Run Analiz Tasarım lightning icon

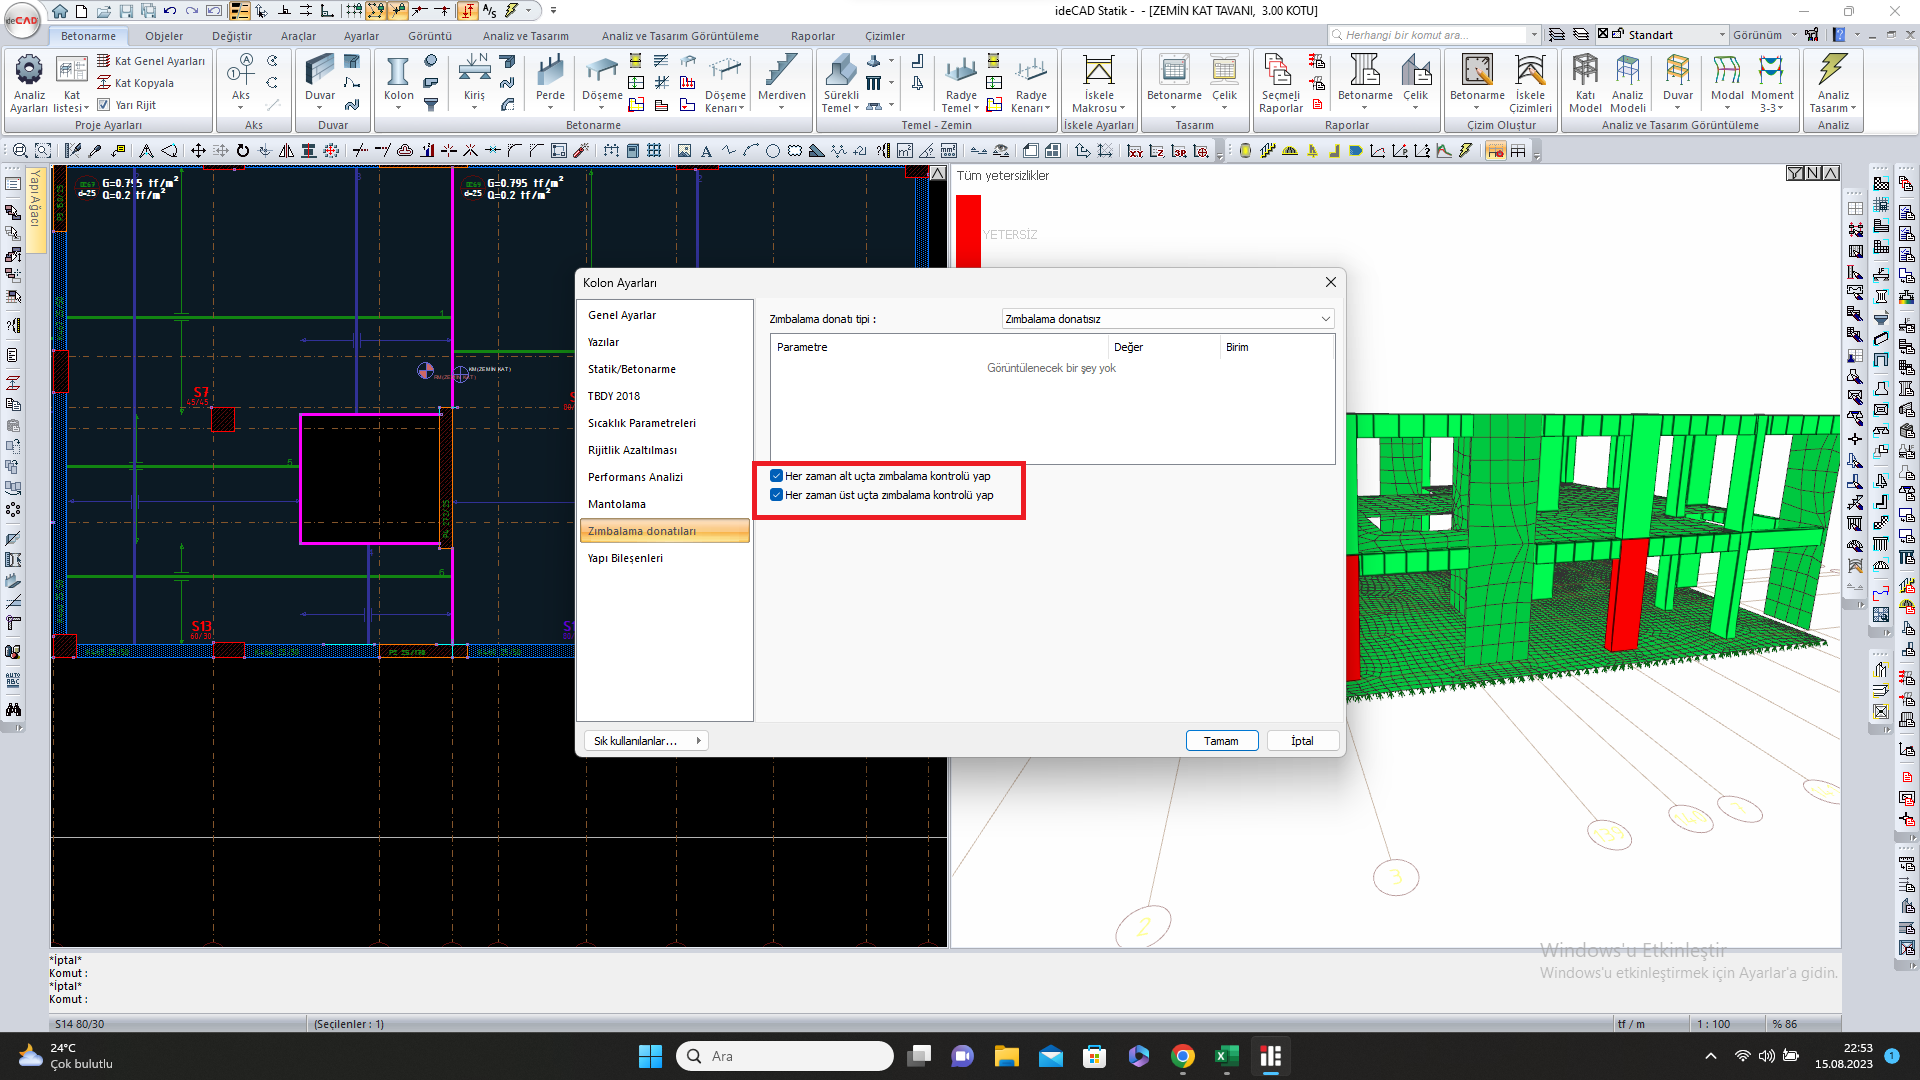tap(1833, 83)
